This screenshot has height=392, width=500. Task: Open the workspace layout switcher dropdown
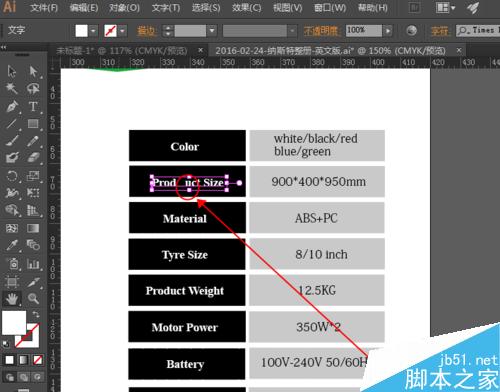click(446, 8)
